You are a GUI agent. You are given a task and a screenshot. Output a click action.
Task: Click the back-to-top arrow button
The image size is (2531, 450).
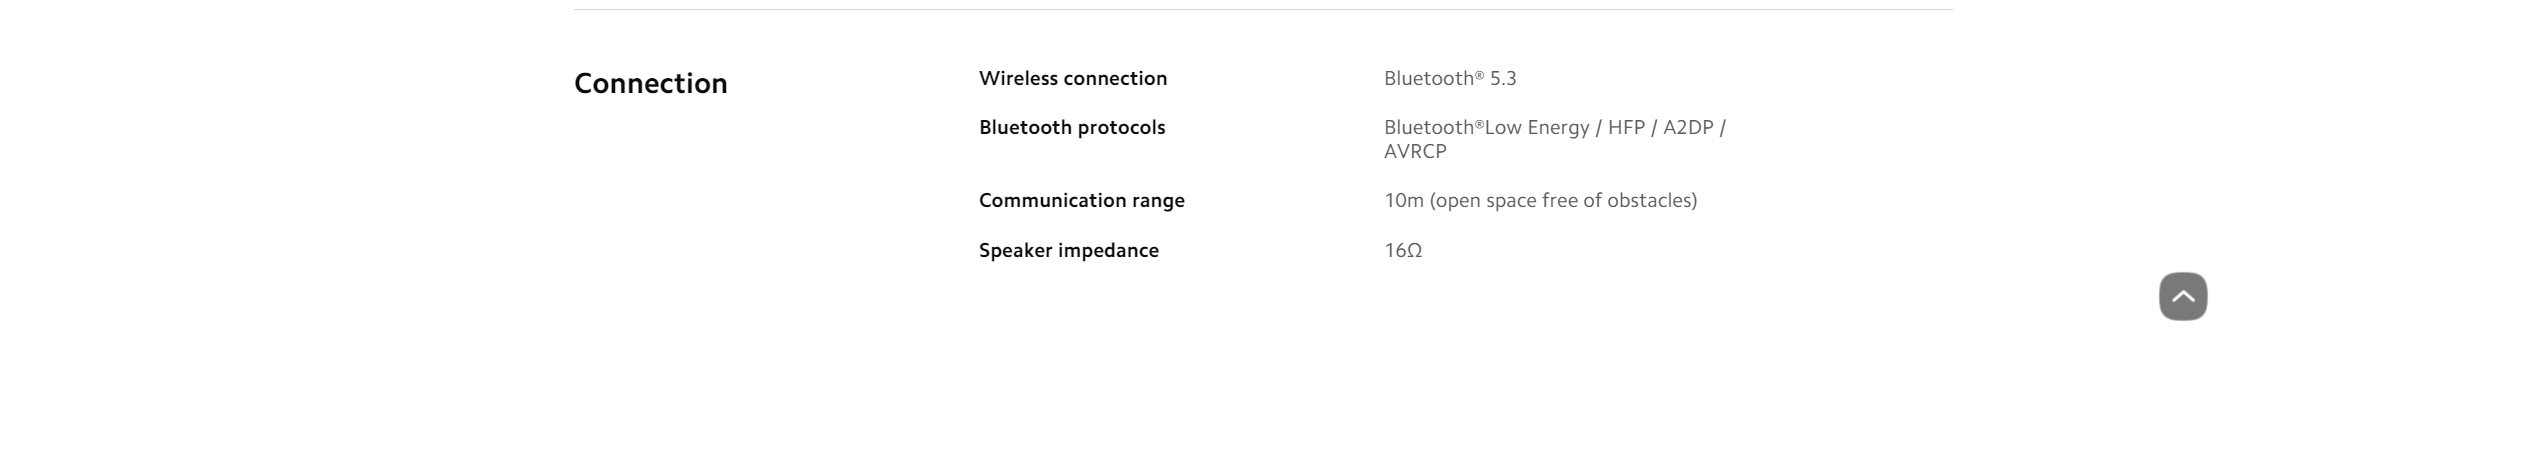[2182, 296]
